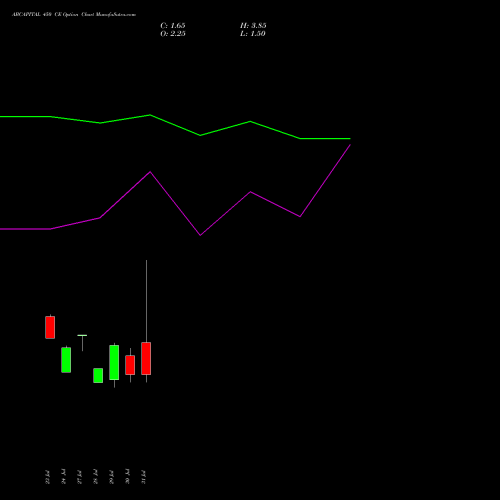Click the tall green candlestick for 29 Jul

pos(114,362)
